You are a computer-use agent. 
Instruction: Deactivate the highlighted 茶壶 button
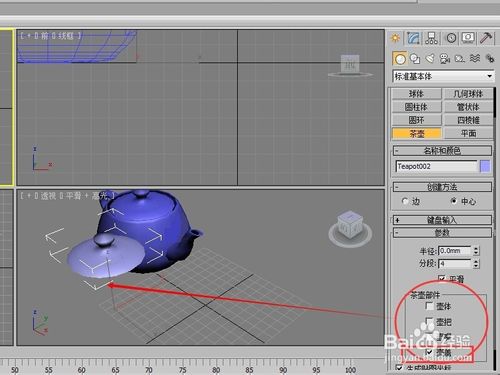pyautogui.click(x=417, y=133)
